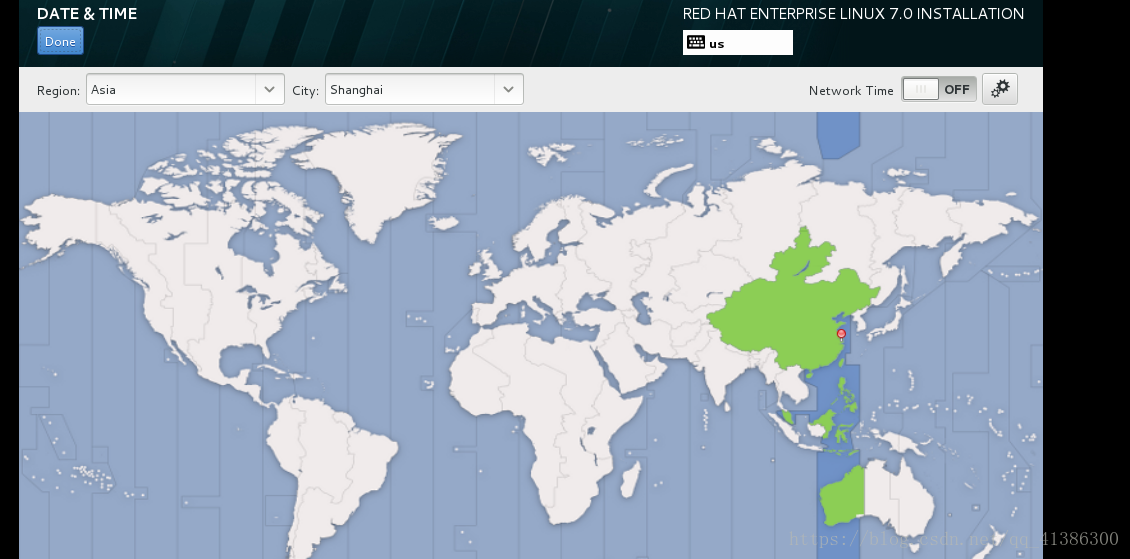Click the Region: label
The width and height of the screenshot is (1130, 559).
point(58,91)
